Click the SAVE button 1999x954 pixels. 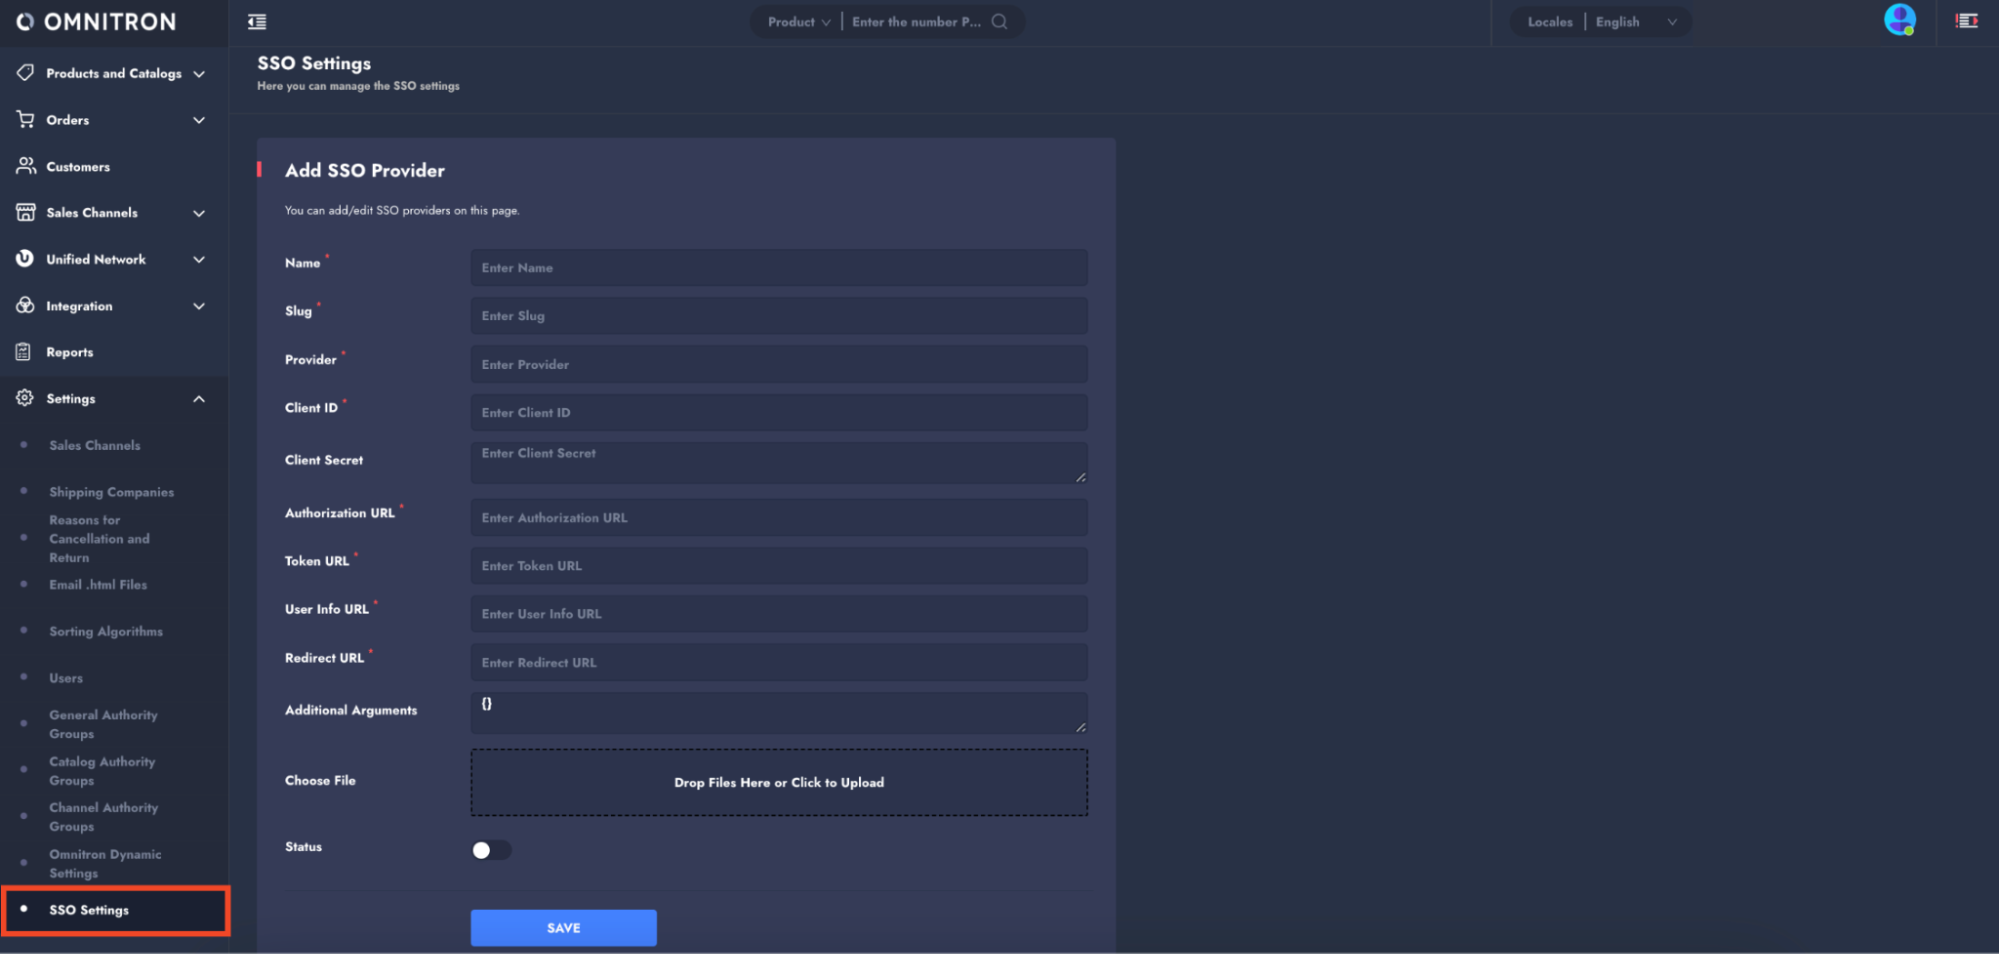(x=563, y=928)
